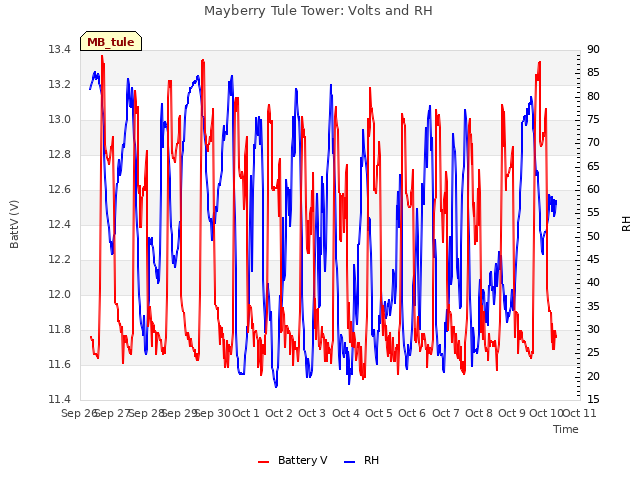Click the 45 tick on the RH axis
The image size is (640, 480).
tap(593, 260)
